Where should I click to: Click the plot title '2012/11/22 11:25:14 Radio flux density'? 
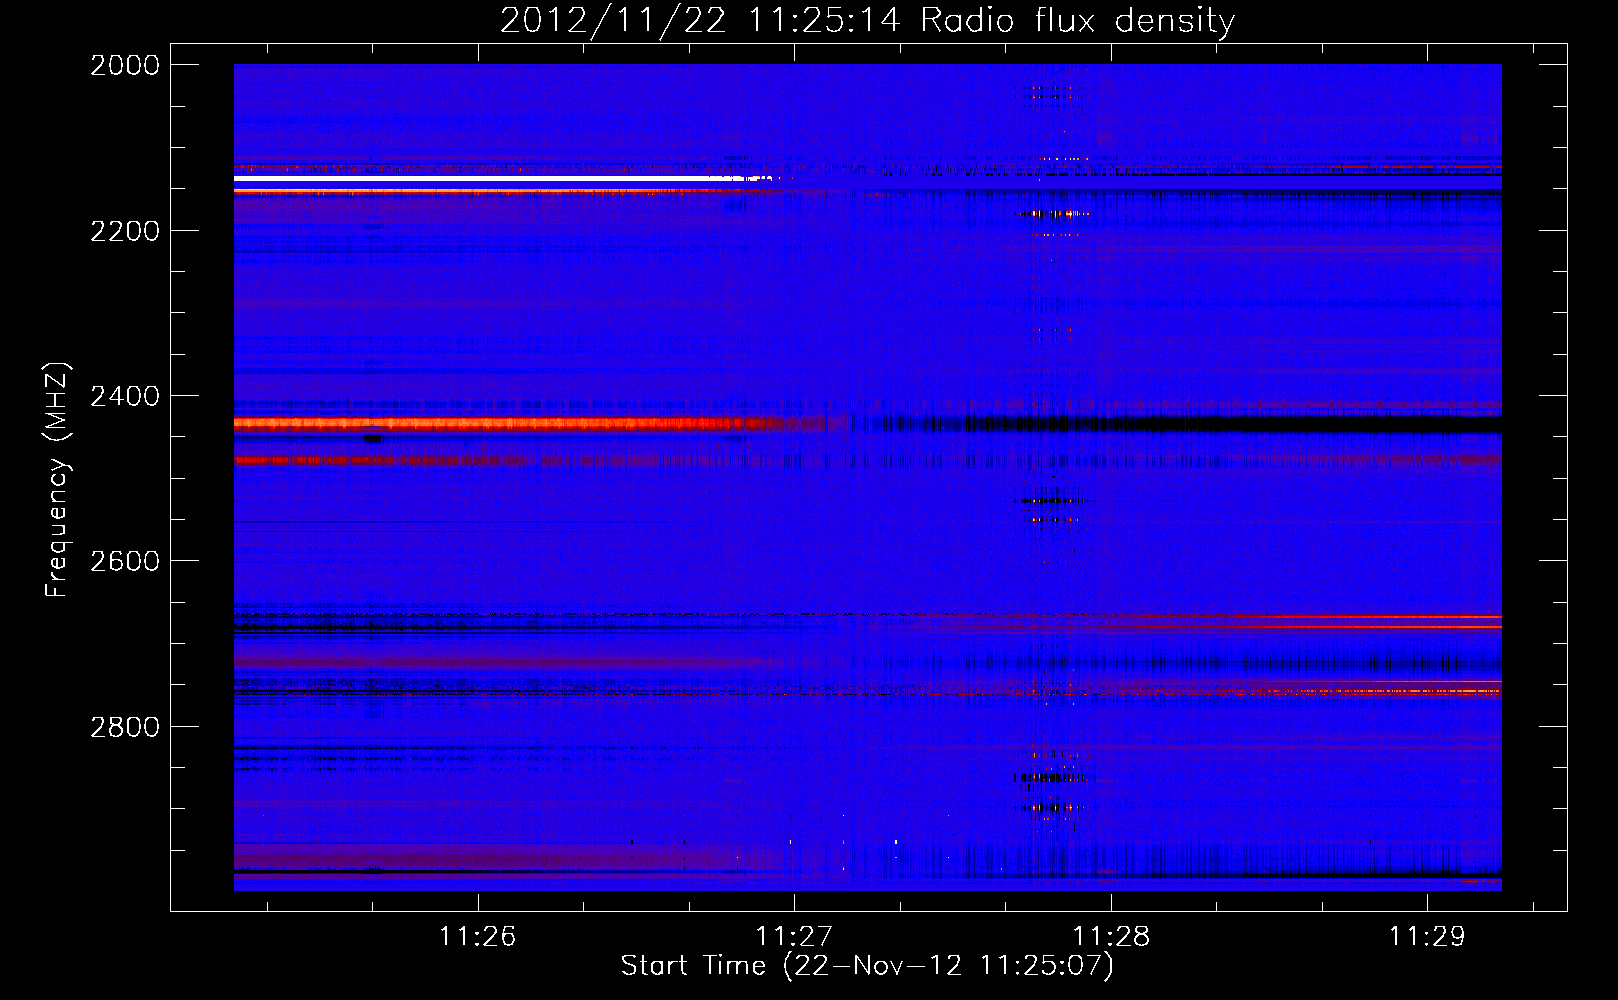[x=867, y=20]
